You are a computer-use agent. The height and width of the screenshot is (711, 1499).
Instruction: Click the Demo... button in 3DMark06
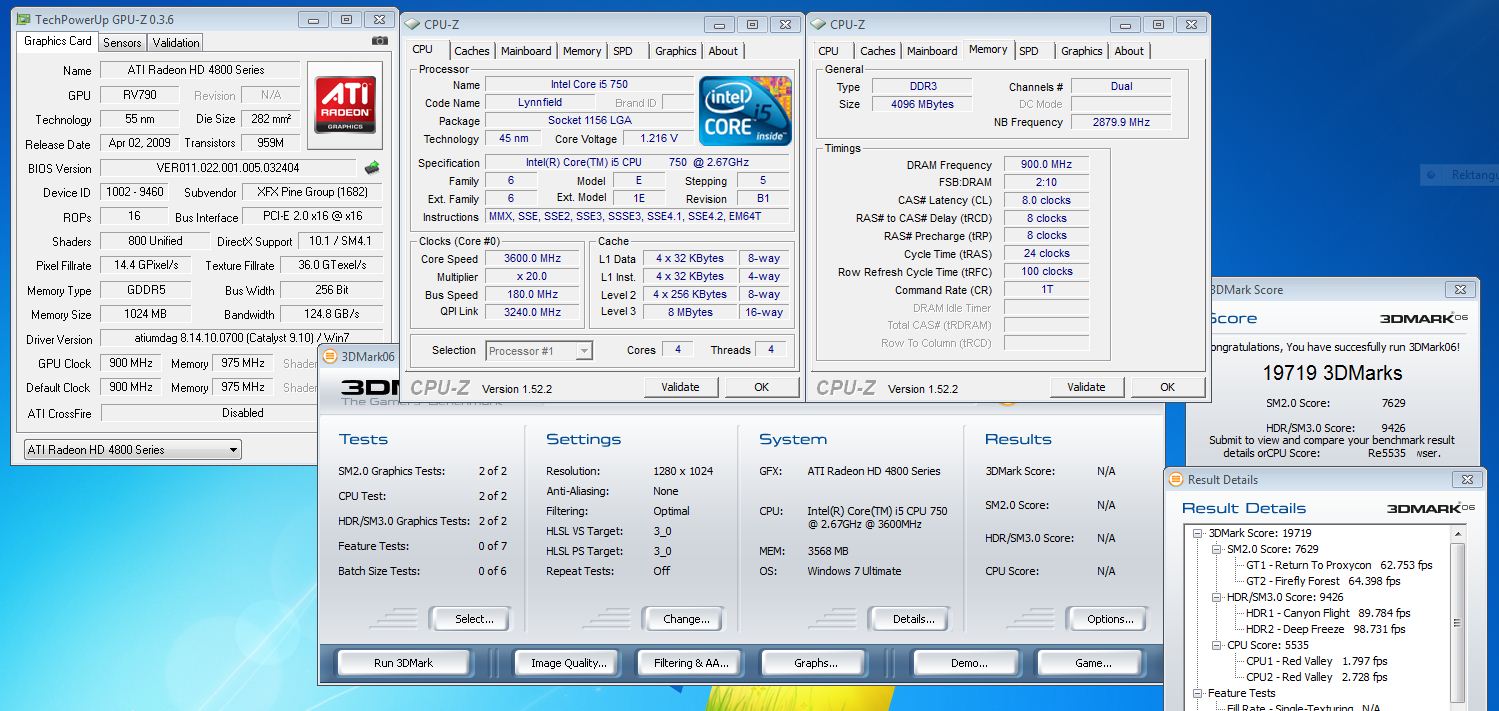pyautogui.click(x=969, y=663)
